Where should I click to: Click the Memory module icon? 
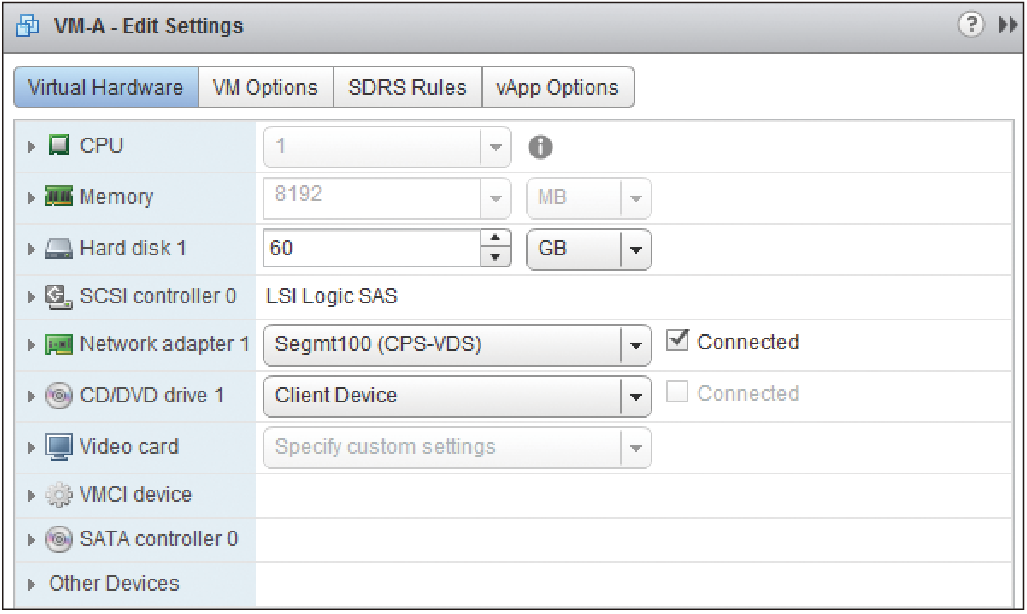[x=59, y=196]
